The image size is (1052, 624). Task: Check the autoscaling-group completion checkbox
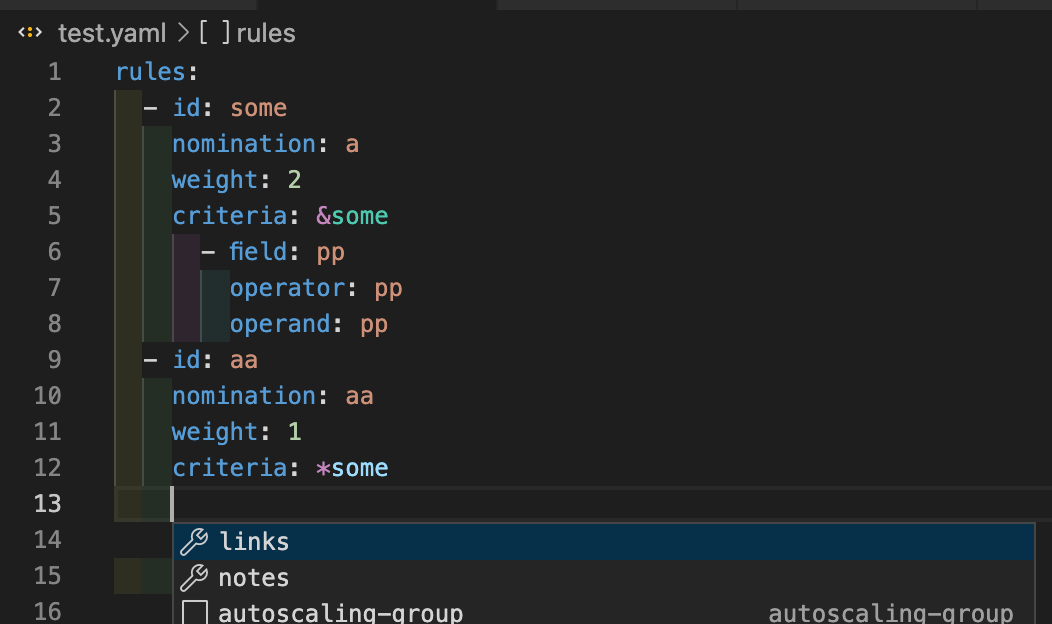(196, 611)
